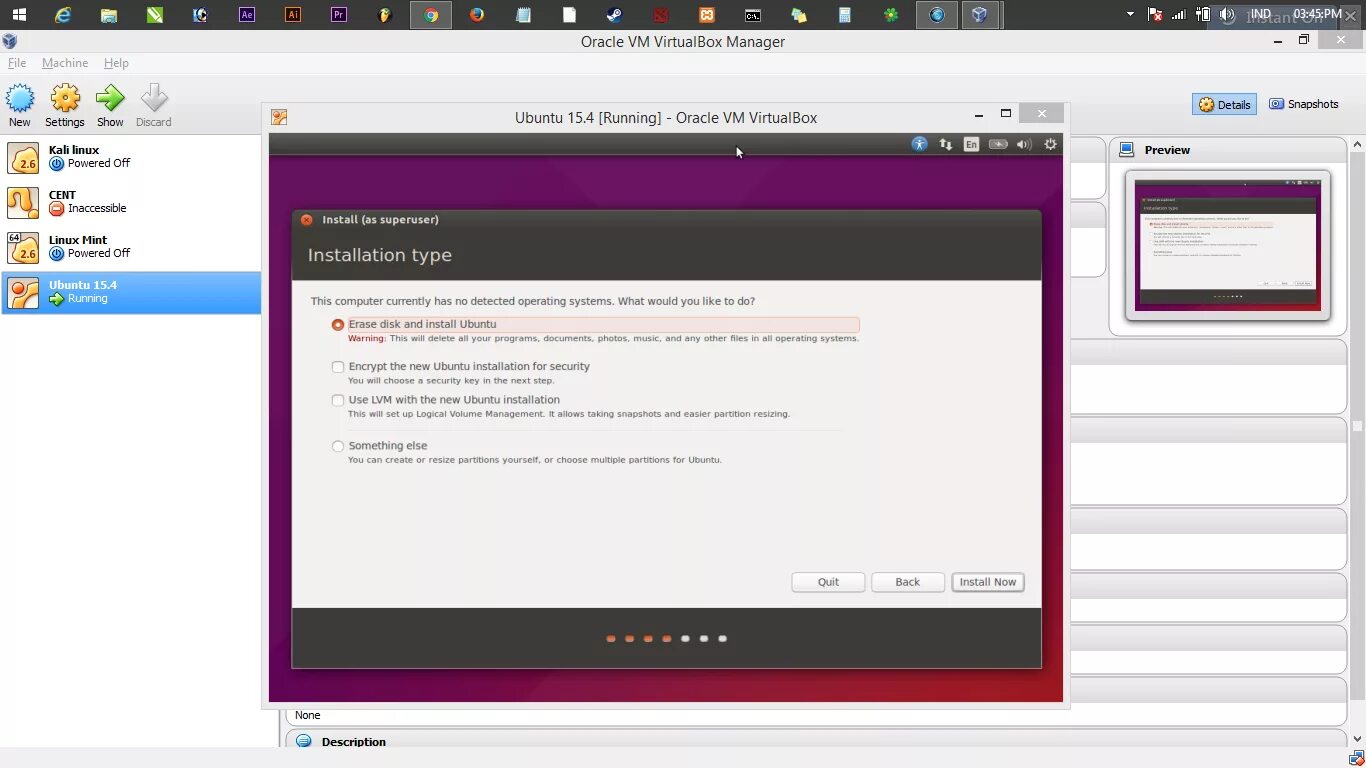Viewport: 1366px width, 768px height.
Task: Launch After Effects from the taskbar
Action: coord(247,15)
